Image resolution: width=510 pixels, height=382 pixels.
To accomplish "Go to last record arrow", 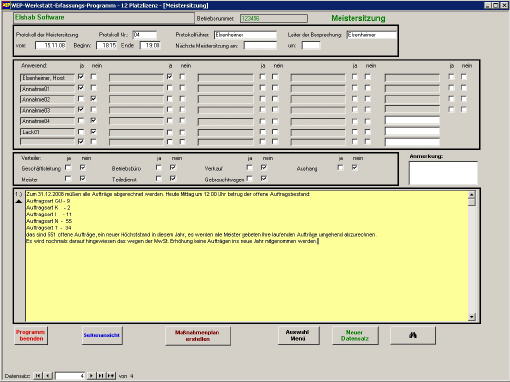I will (x=100, y=376).
